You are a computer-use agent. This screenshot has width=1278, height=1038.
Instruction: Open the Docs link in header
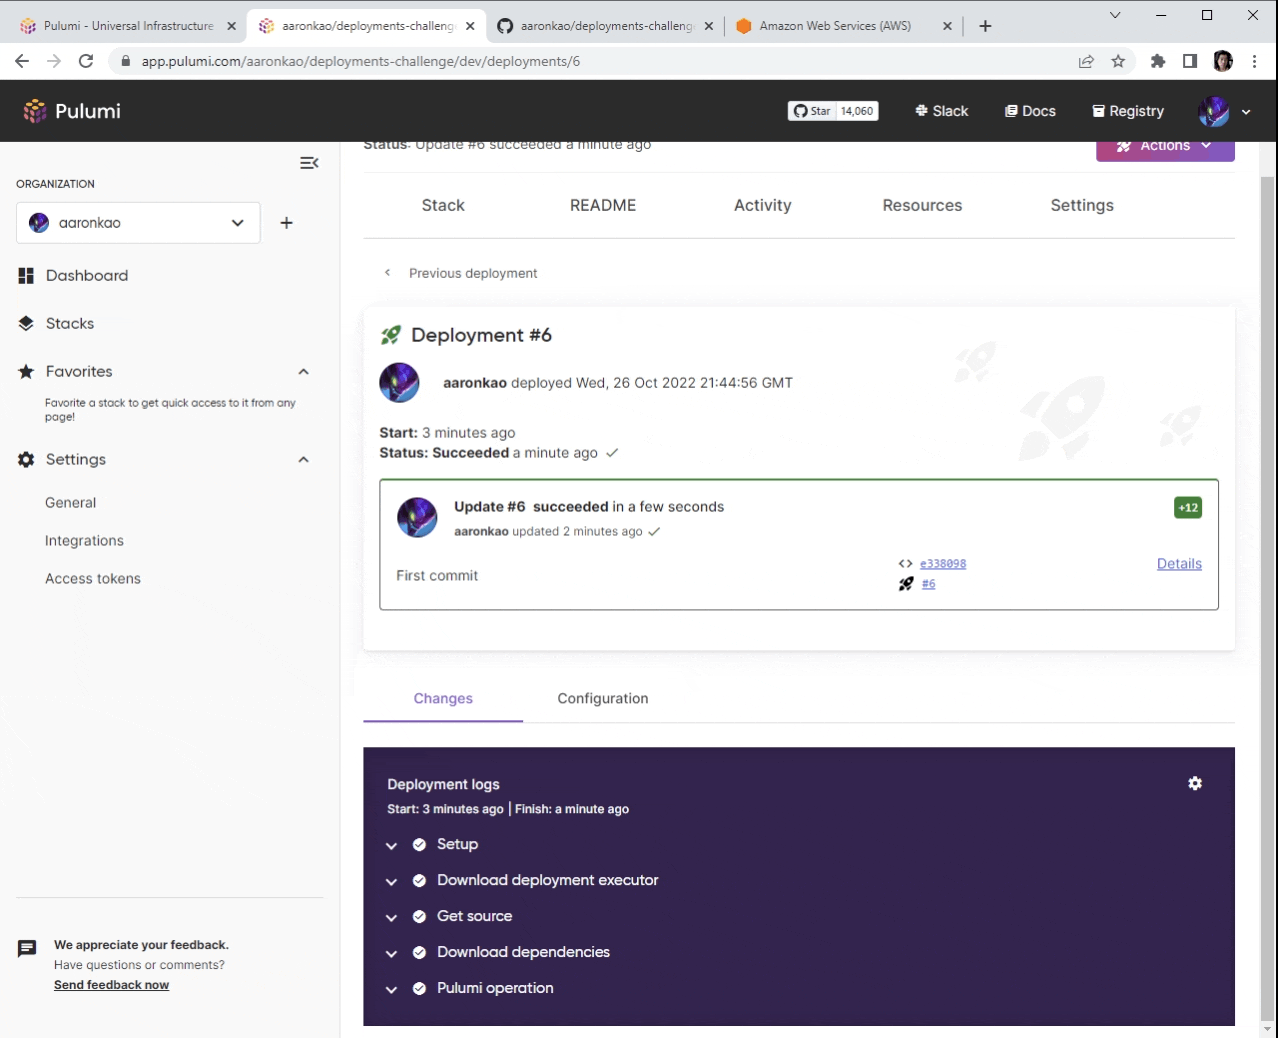coord(1030,111)
